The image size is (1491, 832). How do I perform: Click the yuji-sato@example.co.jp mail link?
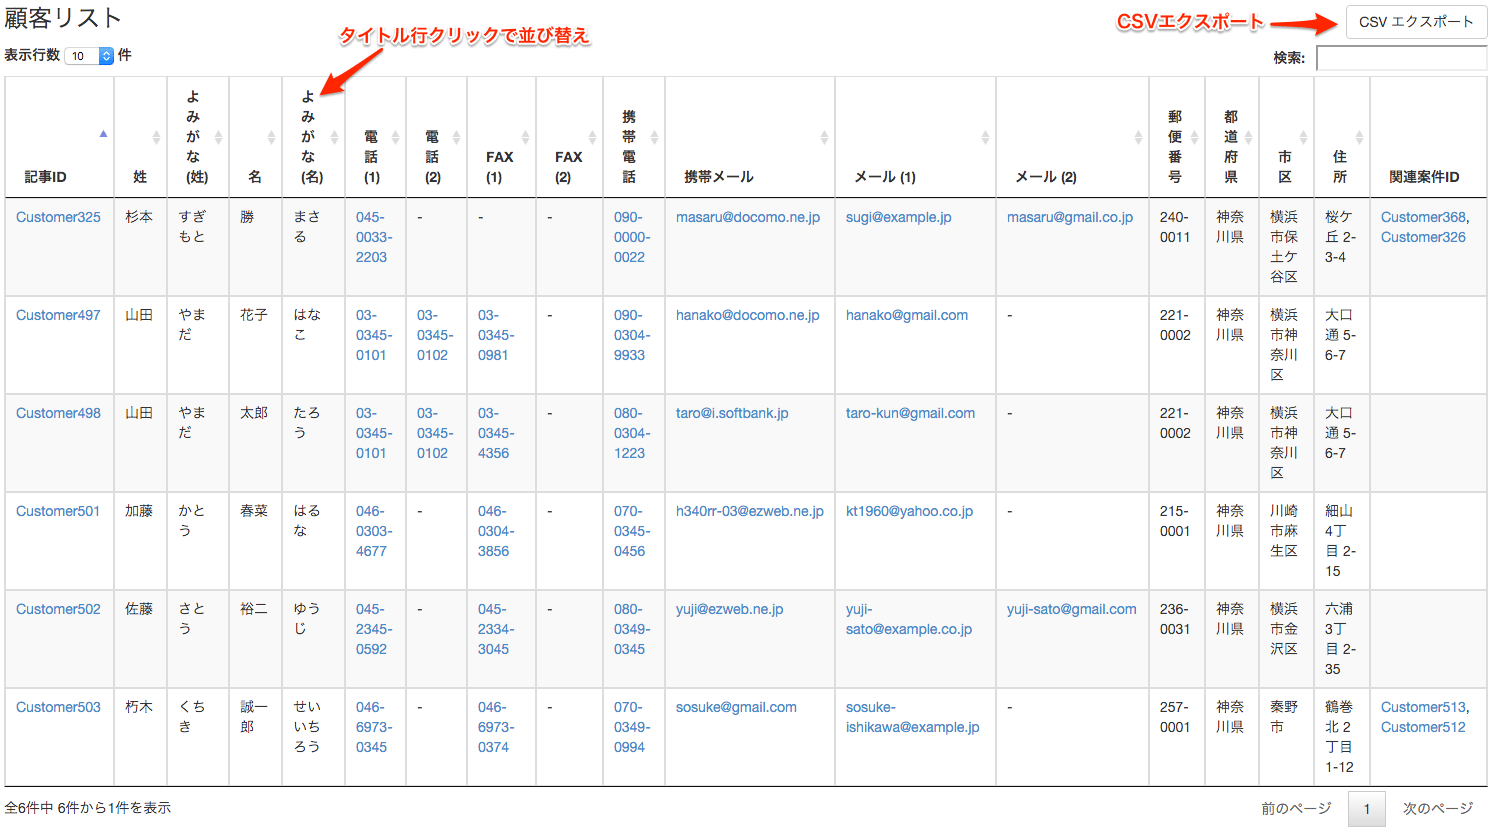click(909, 619)
